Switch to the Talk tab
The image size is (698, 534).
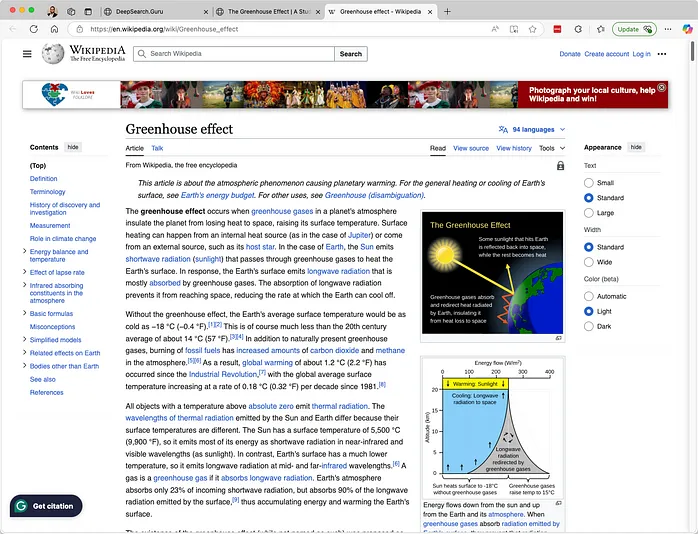[157, 148]
